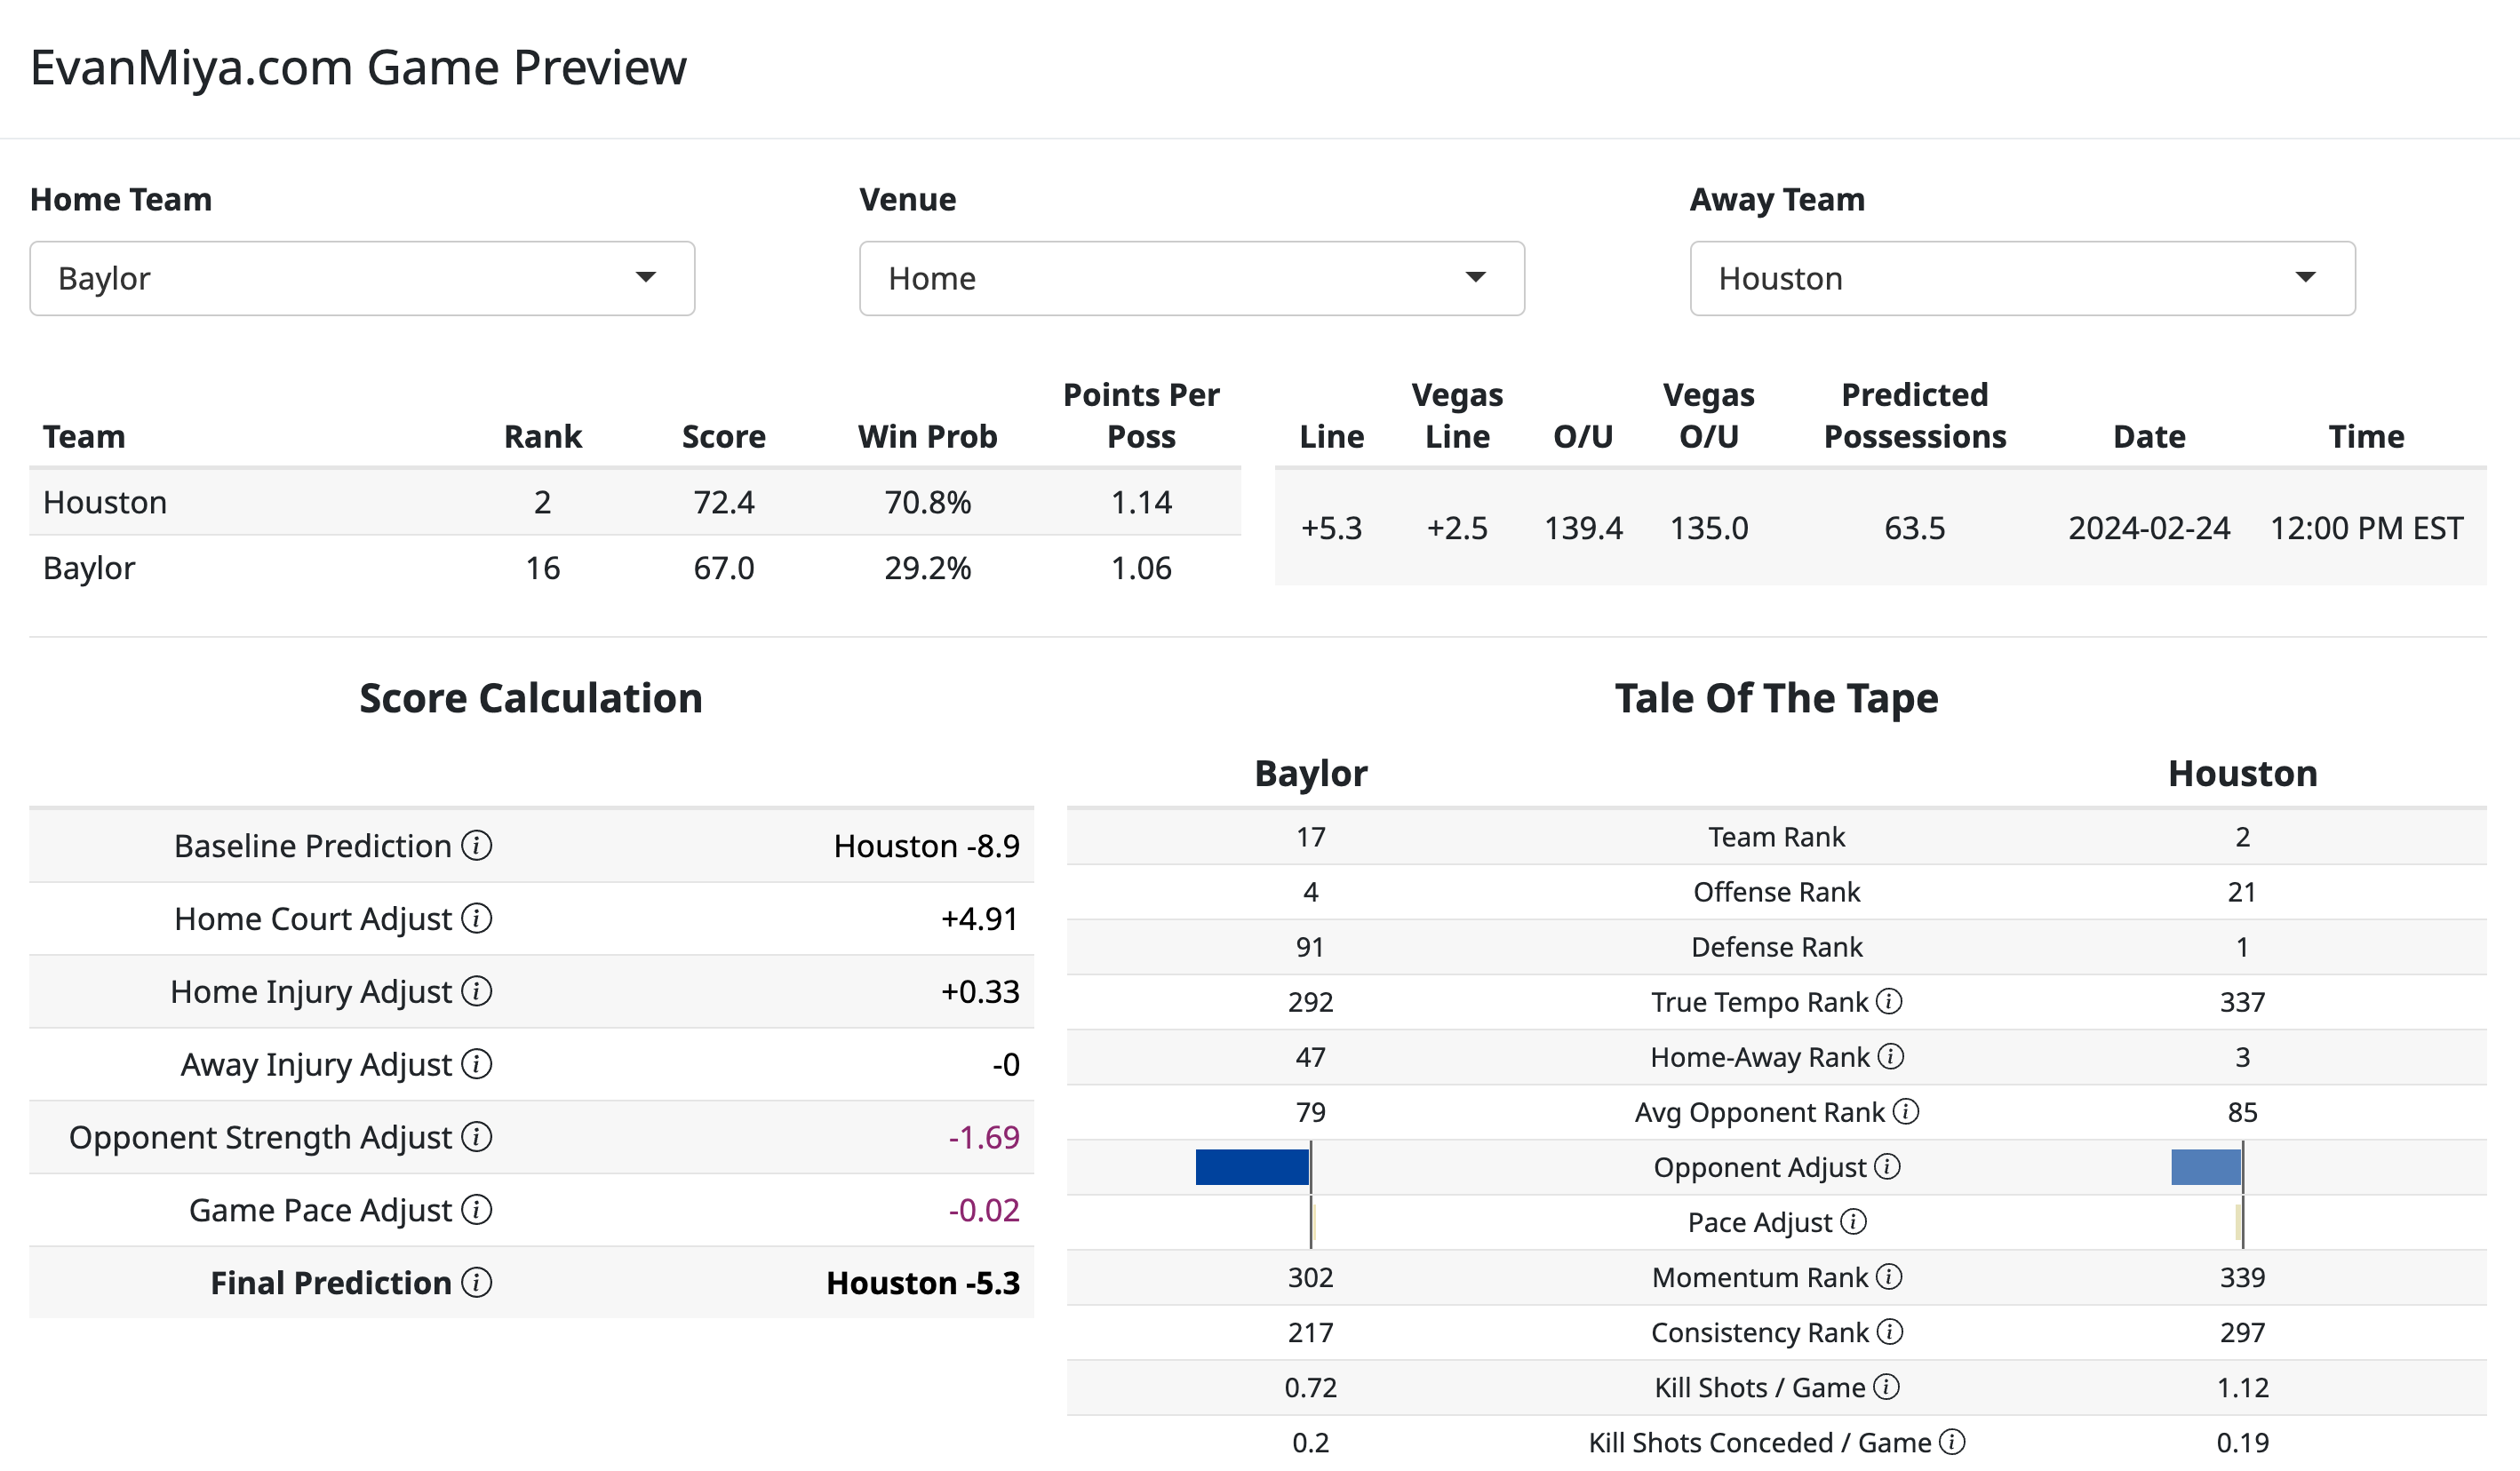Screen dimensions: 2520x1471
Task: Expand the Venue dropdown set to Home
Action: pyautogui.click(x=1191, y=278)
